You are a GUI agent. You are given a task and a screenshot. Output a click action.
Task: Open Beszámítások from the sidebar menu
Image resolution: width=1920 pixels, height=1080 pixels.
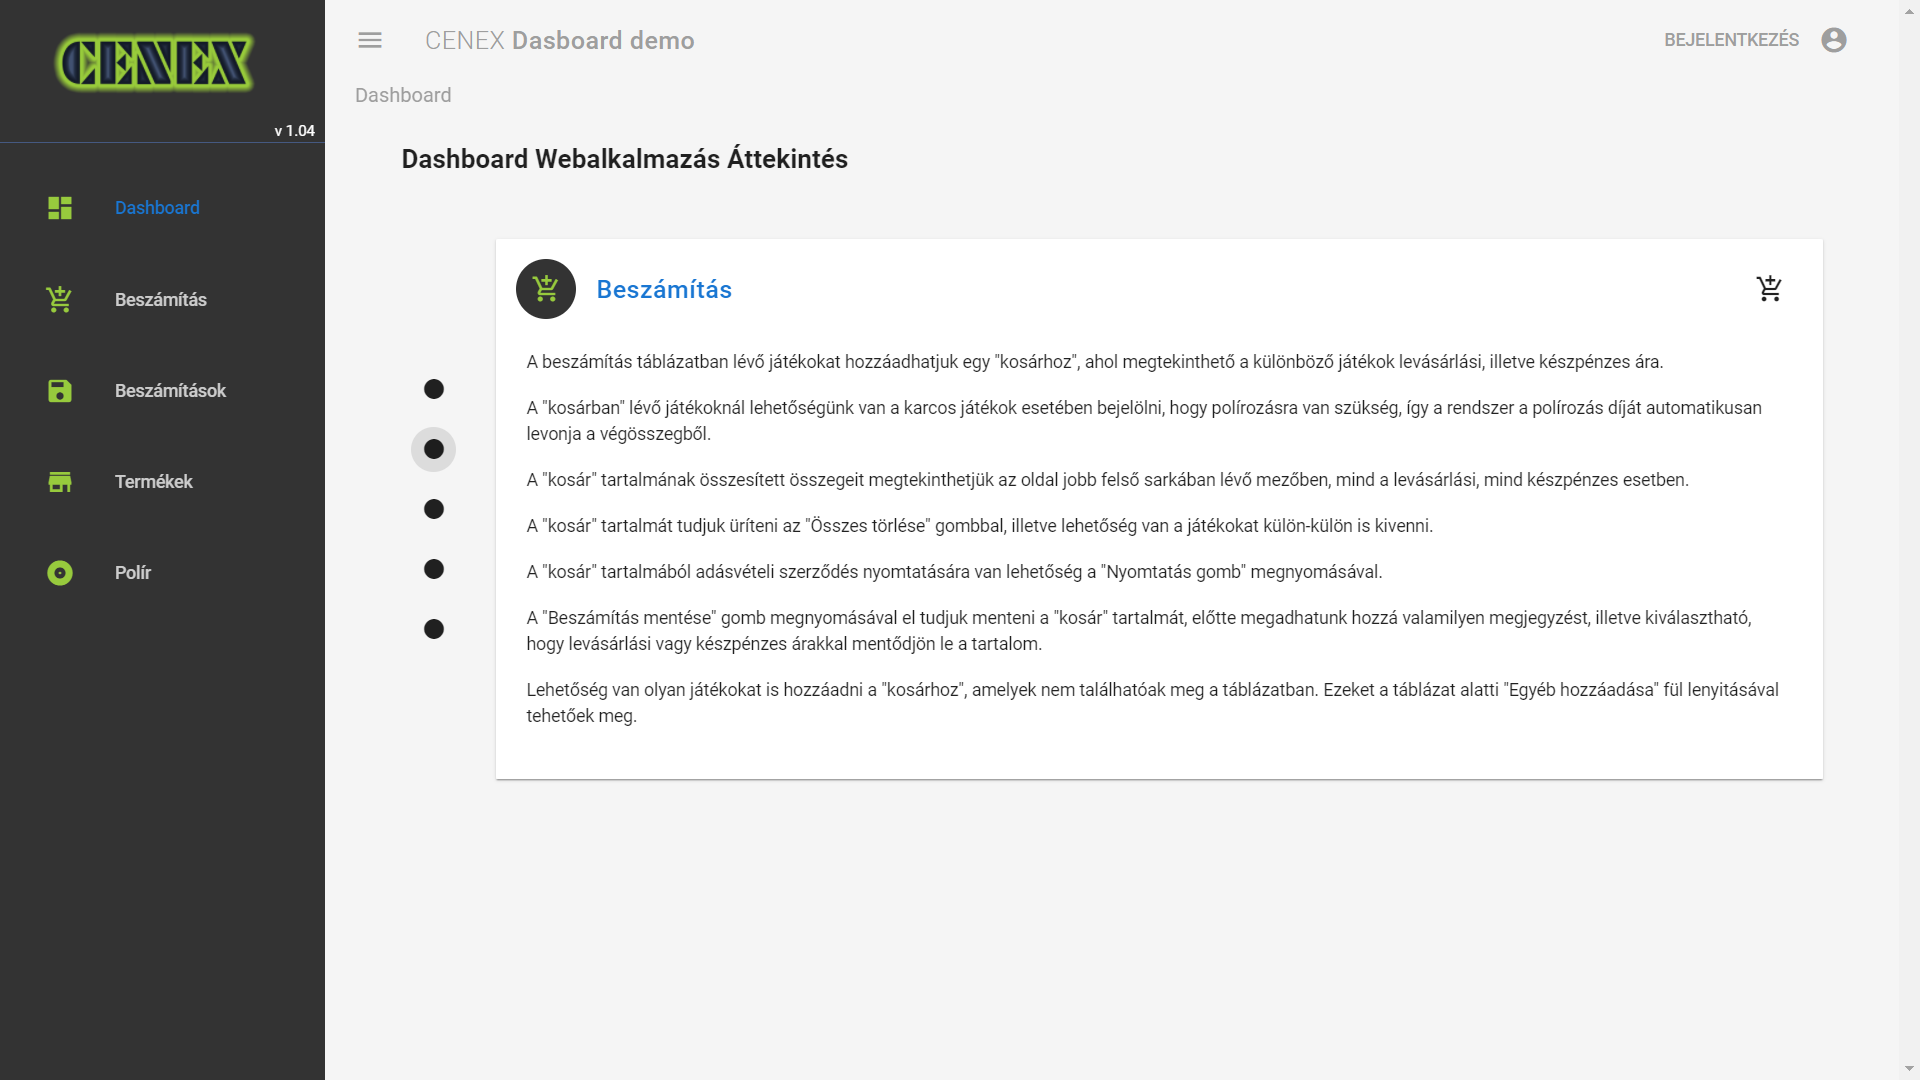click(170, 391)
